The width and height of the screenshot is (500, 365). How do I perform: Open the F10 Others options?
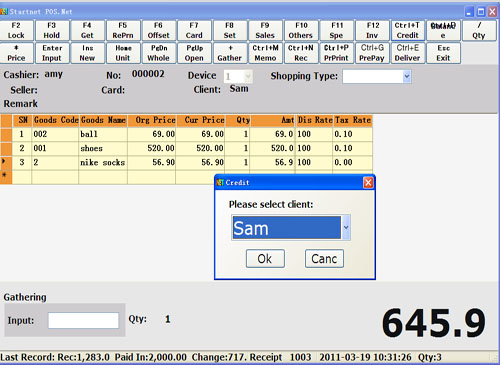301,30
